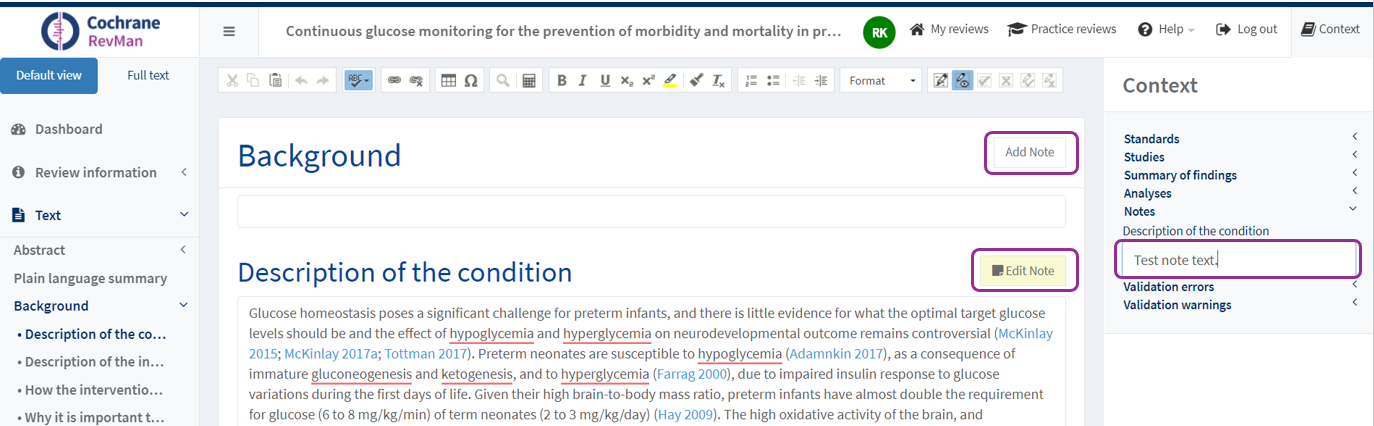
Task: Click the superscript icon
Action: (648, 81)
